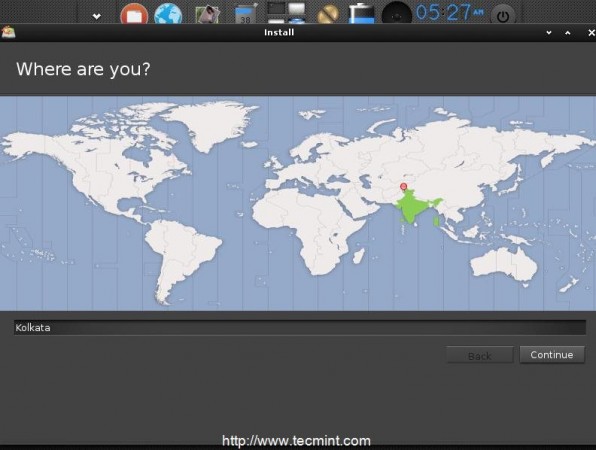
Task: Click the Back button
Action: 480,356
